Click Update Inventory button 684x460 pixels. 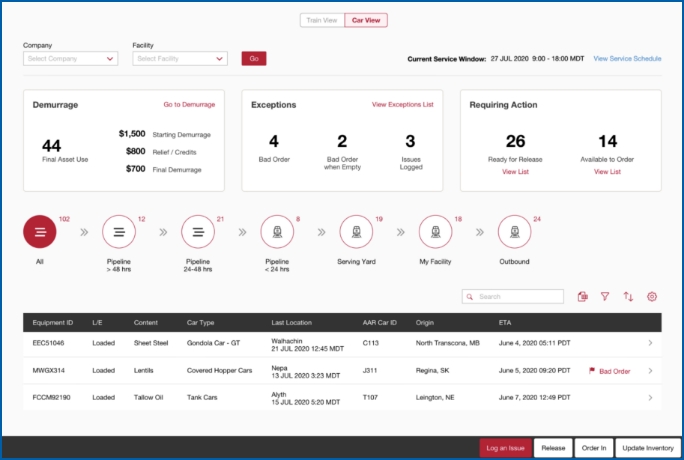point(648,448)
